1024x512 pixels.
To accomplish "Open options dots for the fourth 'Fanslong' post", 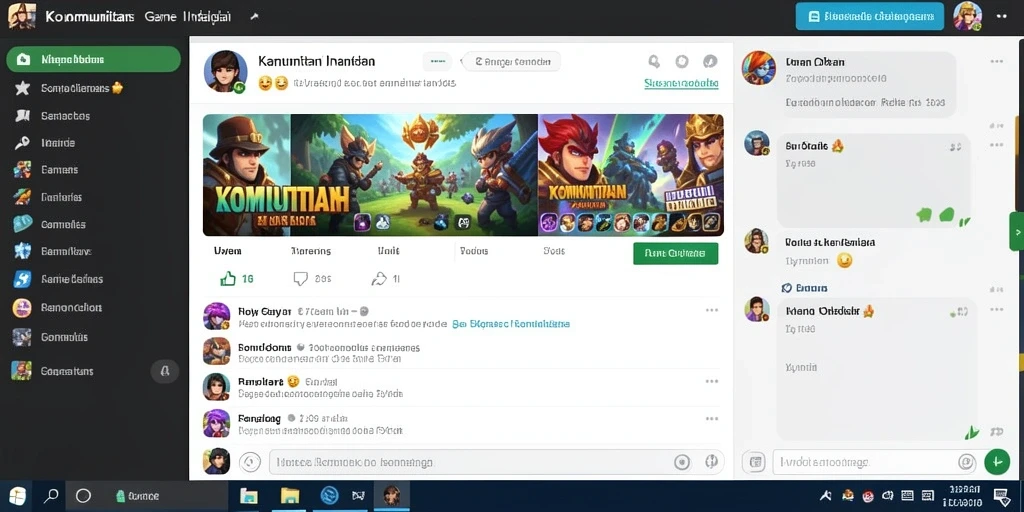I will (x=712, y=419).
